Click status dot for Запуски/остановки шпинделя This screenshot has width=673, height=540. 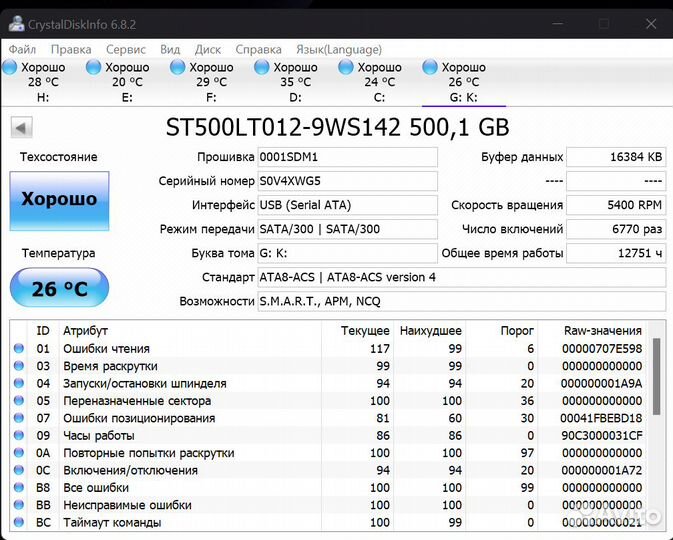[x=18, y=383]
